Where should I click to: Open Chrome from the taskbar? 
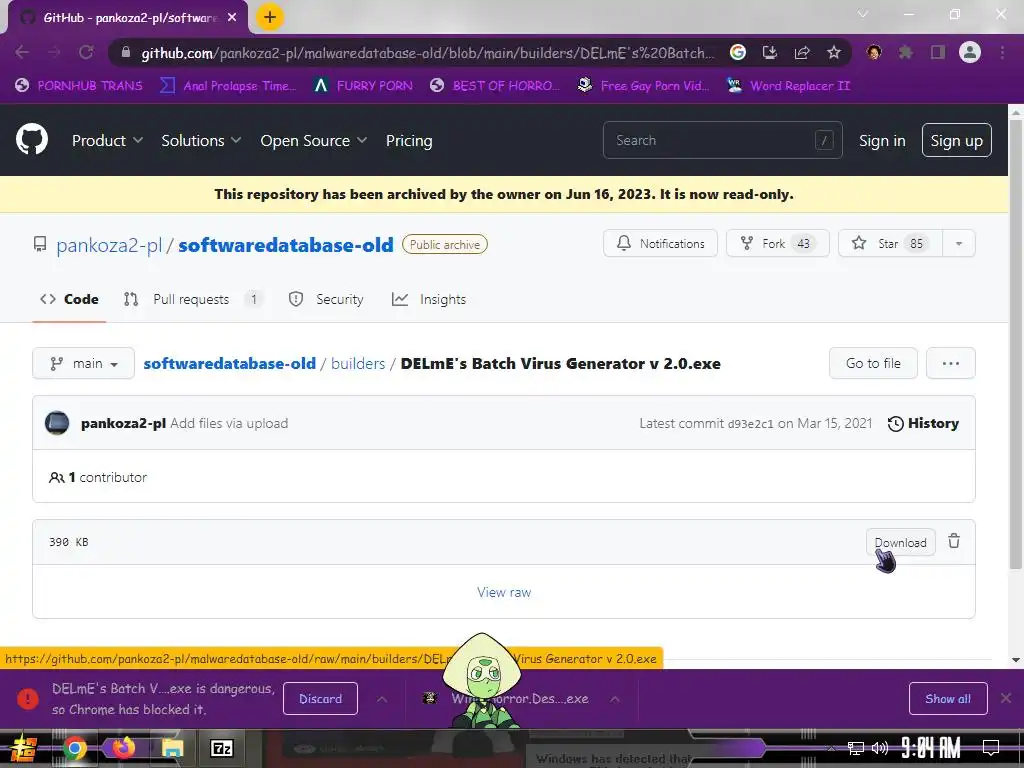pyautogui.click(x=74, y=748)
